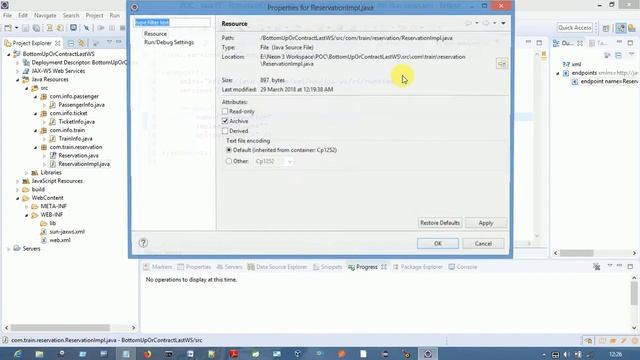Open the New wizard dropdown arrow
The height and width of the screenshot is (360, 640).
click(x=16, y=28)
